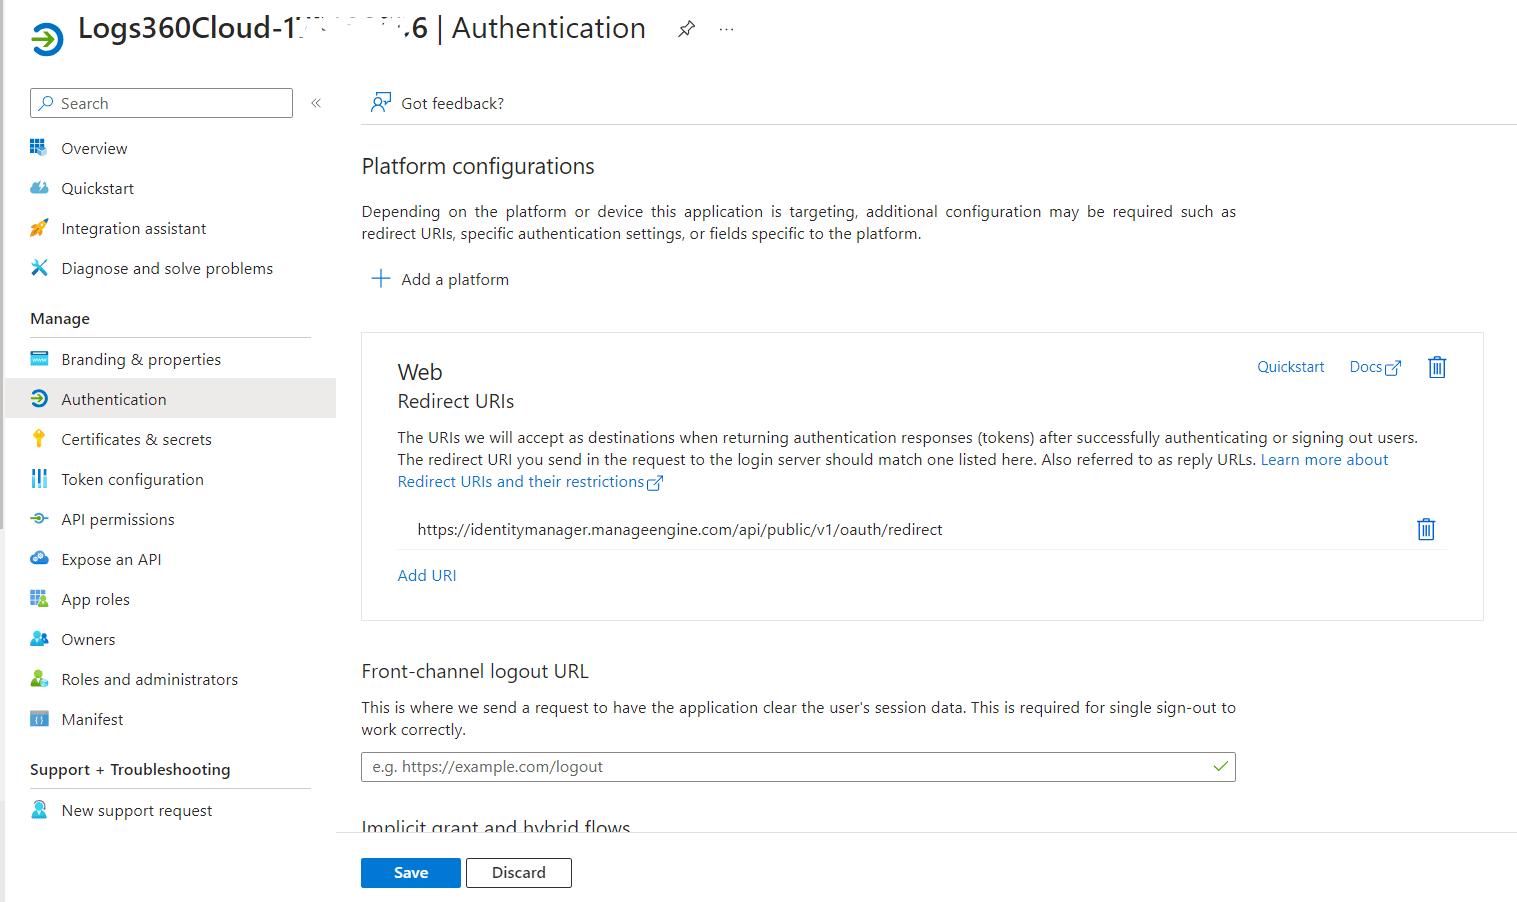The image size is (1517, 902).
Task: Open Token configuration
Action: pyautogui.click(x=132, y=479)
